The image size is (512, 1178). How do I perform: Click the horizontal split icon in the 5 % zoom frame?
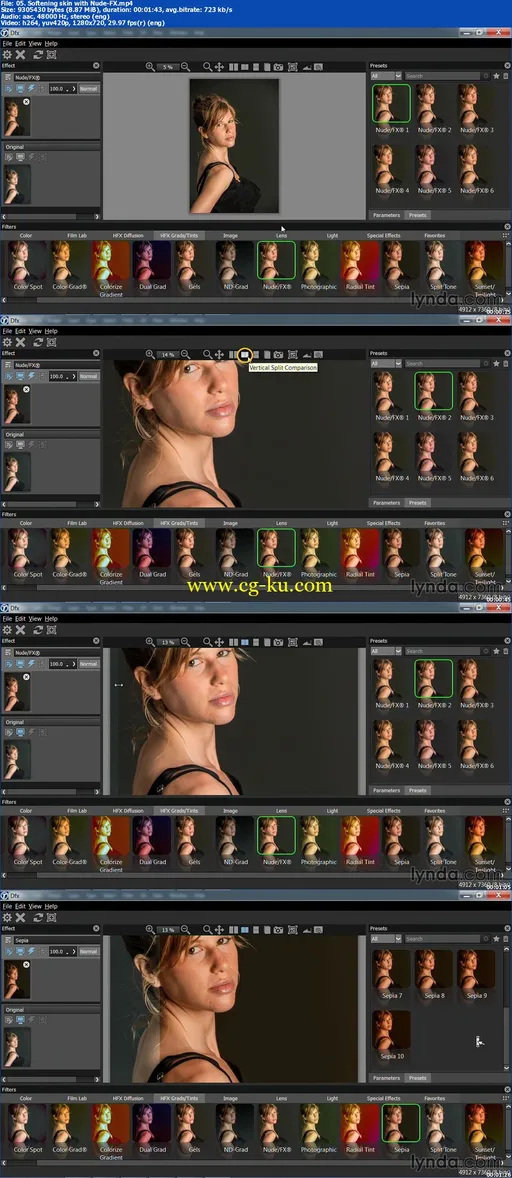pyautogui.click(x=256, y=67)
